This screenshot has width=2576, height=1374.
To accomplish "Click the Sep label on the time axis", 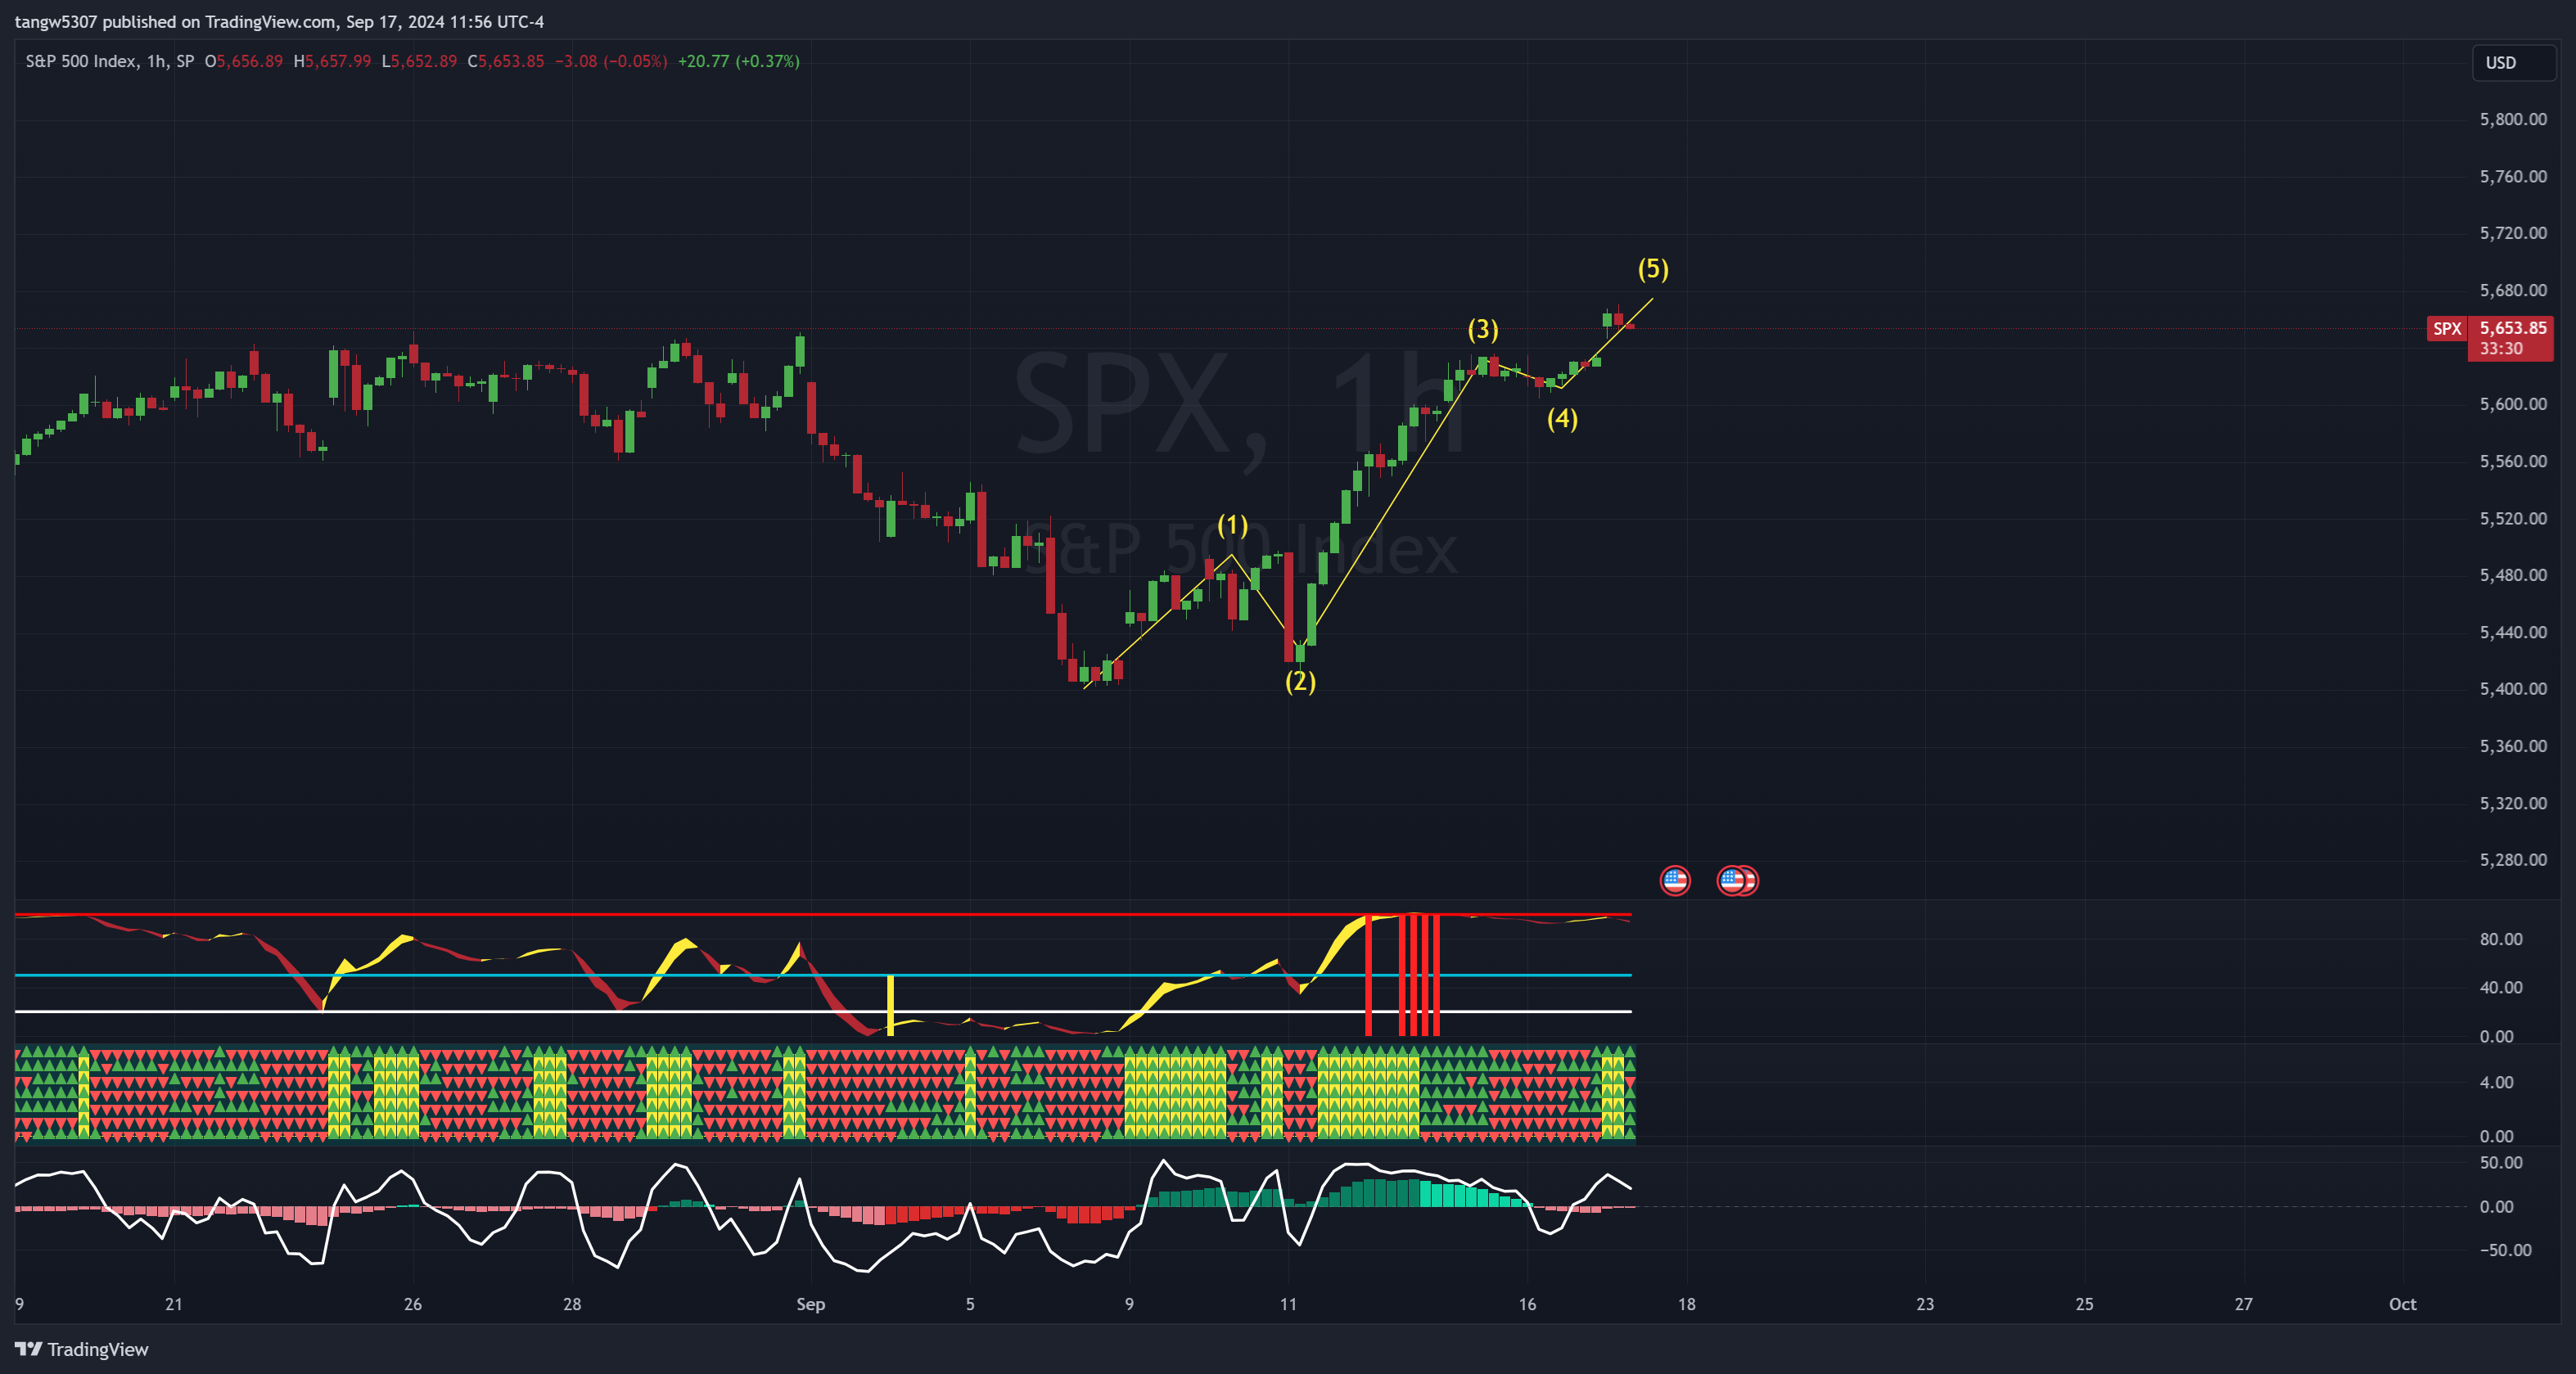I will (x=810, y=1304).
